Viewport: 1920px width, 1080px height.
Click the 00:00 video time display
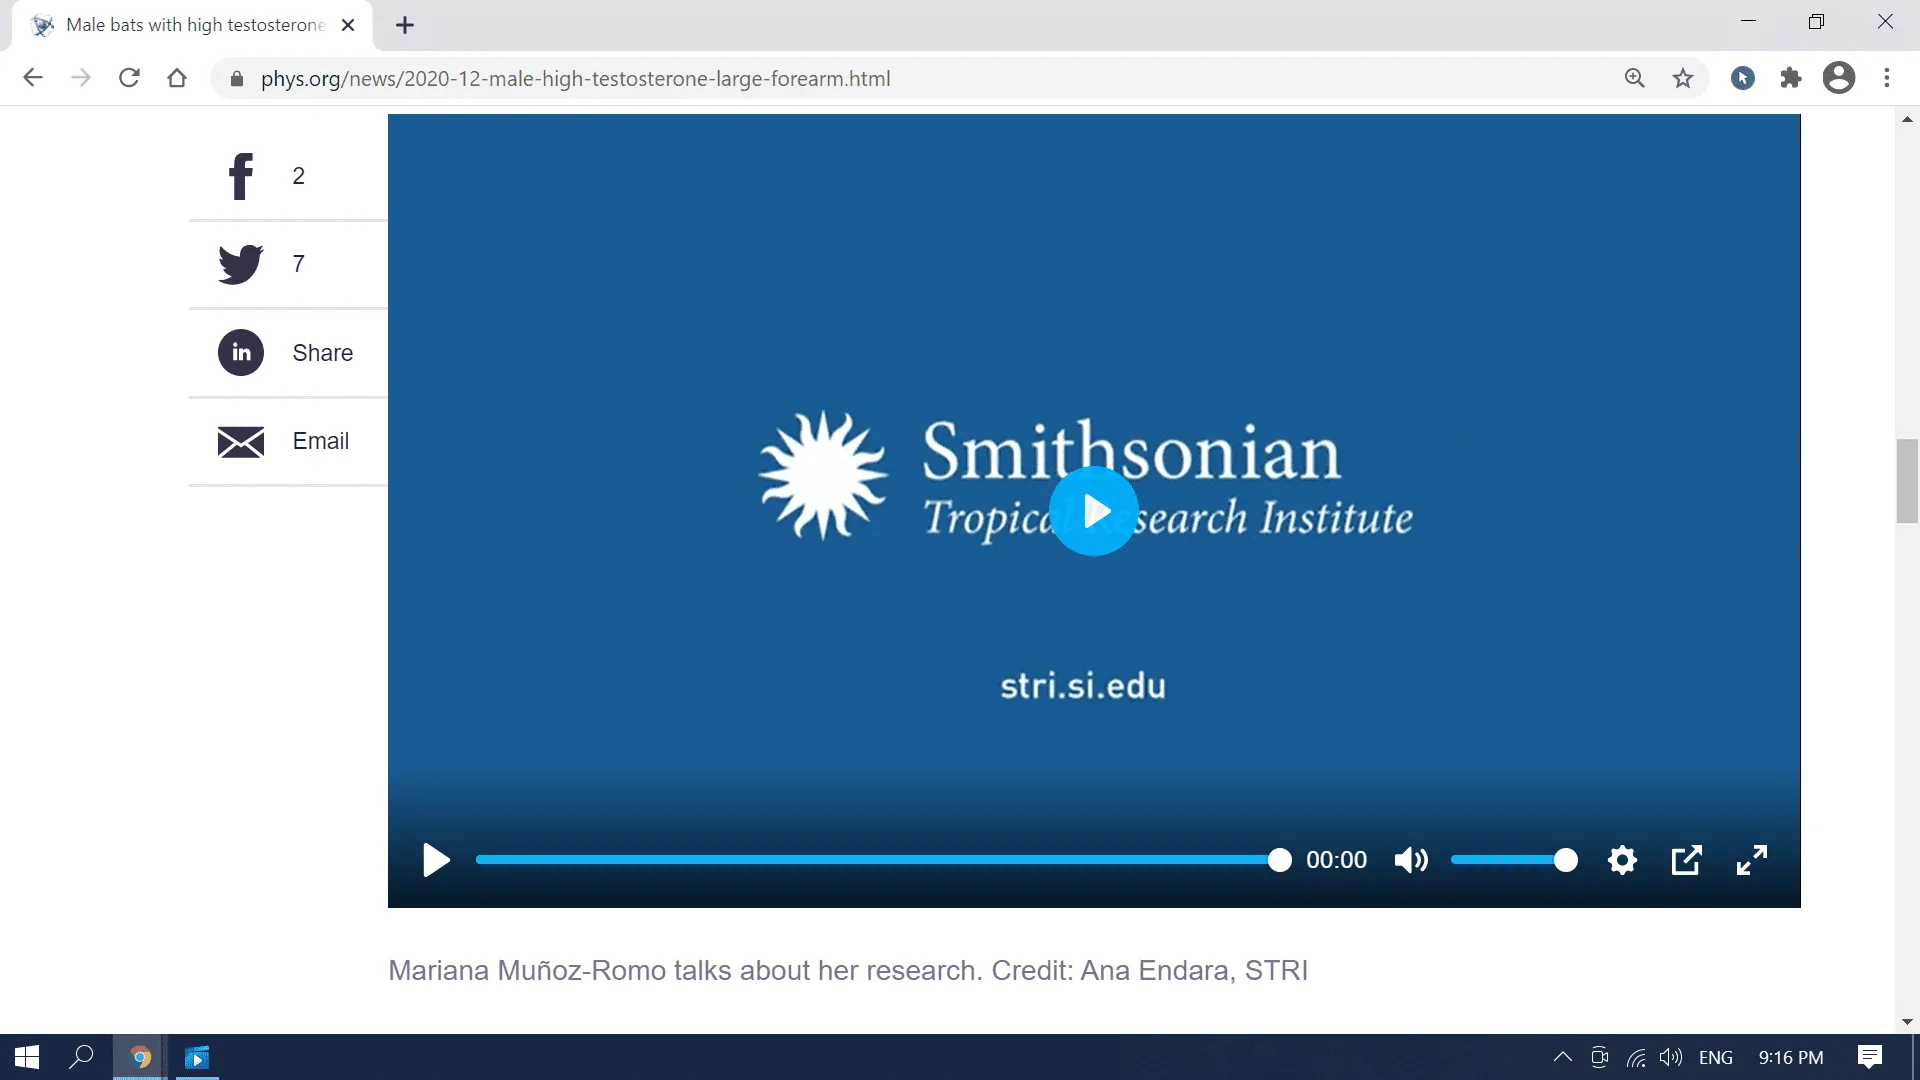(x=1337, y=860)
